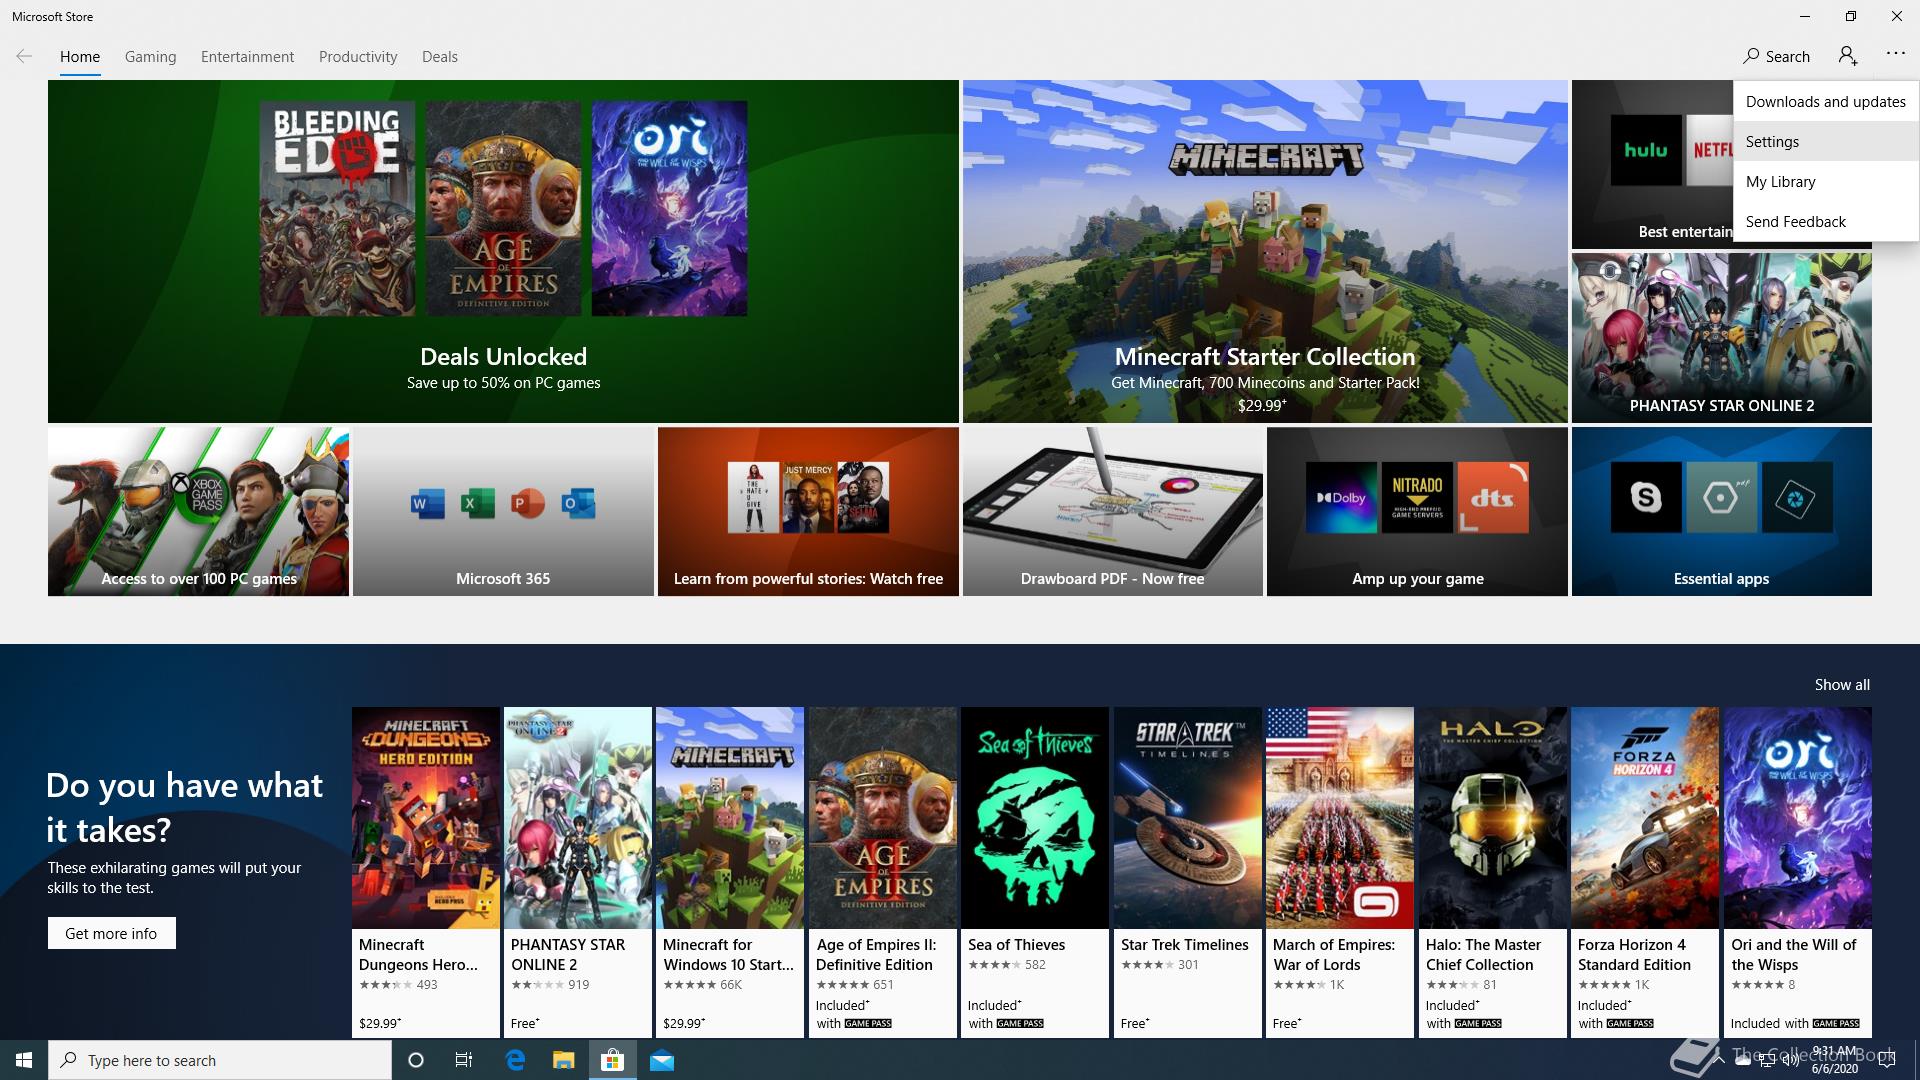Open March of Empires: War of Lords card
The width and height of the screenshot is (1920, 1080).
1340,872
